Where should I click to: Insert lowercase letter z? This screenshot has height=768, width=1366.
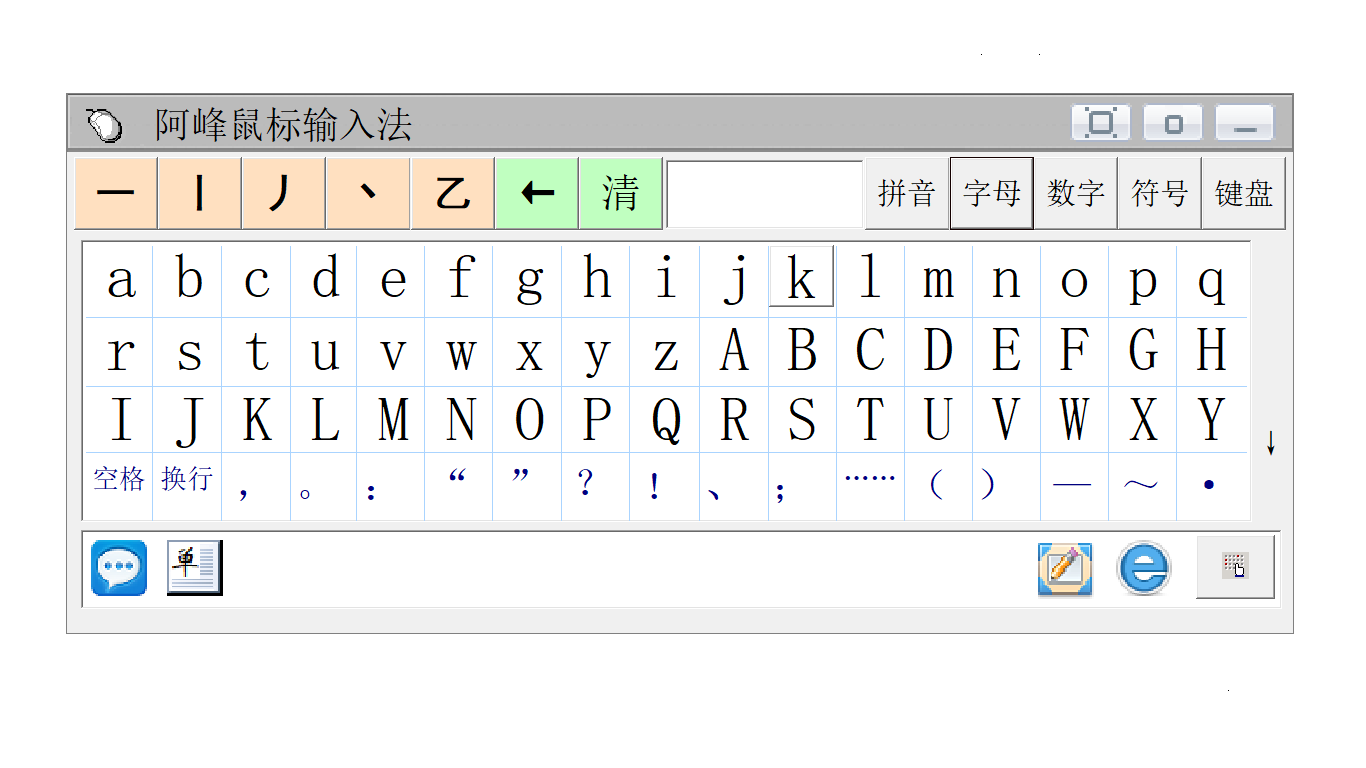pyautogui.click(x=665, y=352)
